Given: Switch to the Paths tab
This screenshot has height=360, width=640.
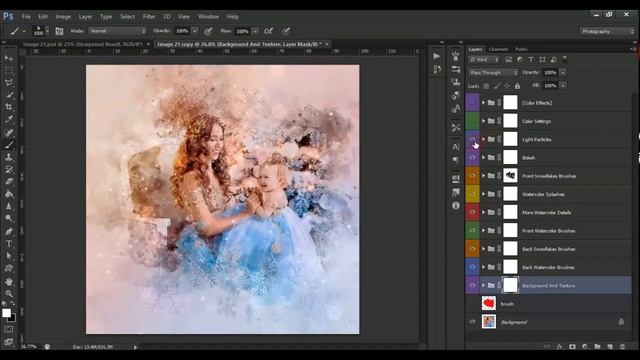Looking at the screenshot, I should tap(521, 49).
